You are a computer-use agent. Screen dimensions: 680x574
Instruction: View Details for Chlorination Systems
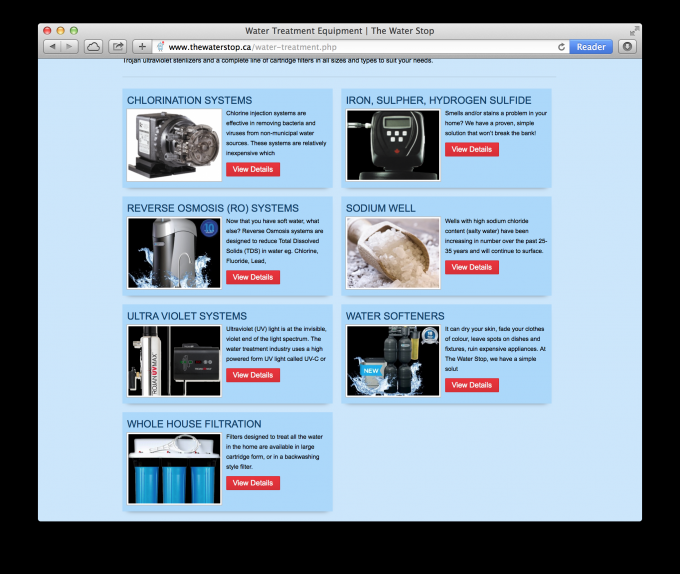(x=253, y=169)
